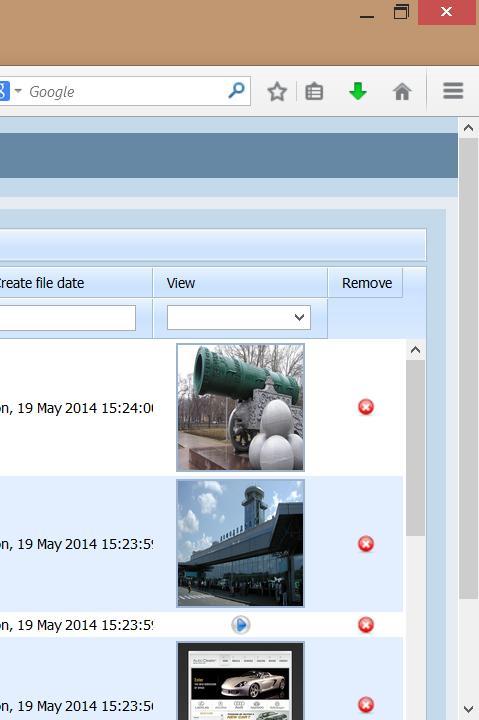Open the airport building thumbnail
Image resolution: width=479 pixels, height=720 pixels.
coord(240,543)
